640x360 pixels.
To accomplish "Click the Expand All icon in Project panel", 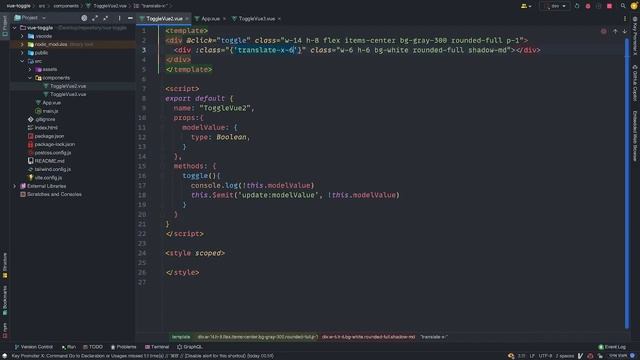I will (x=95, y=18).
